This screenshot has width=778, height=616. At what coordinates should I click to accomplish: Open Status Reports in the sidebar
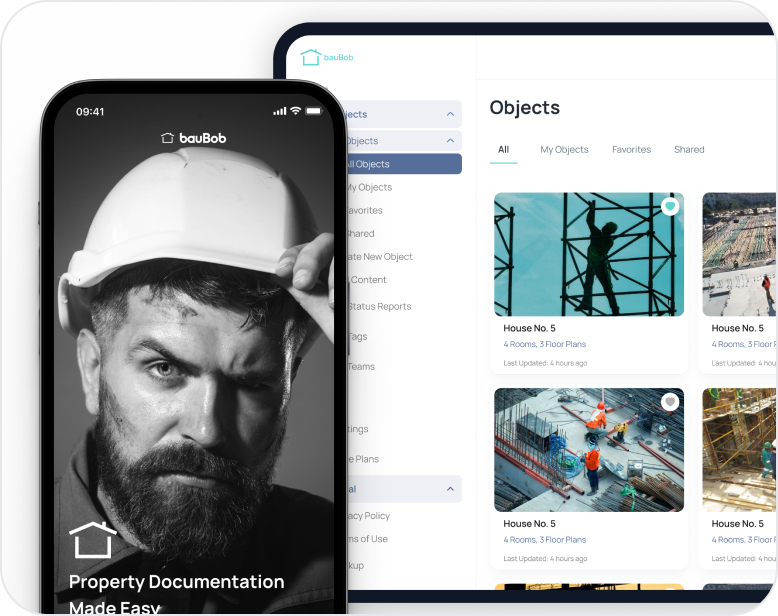pos(379,307)
